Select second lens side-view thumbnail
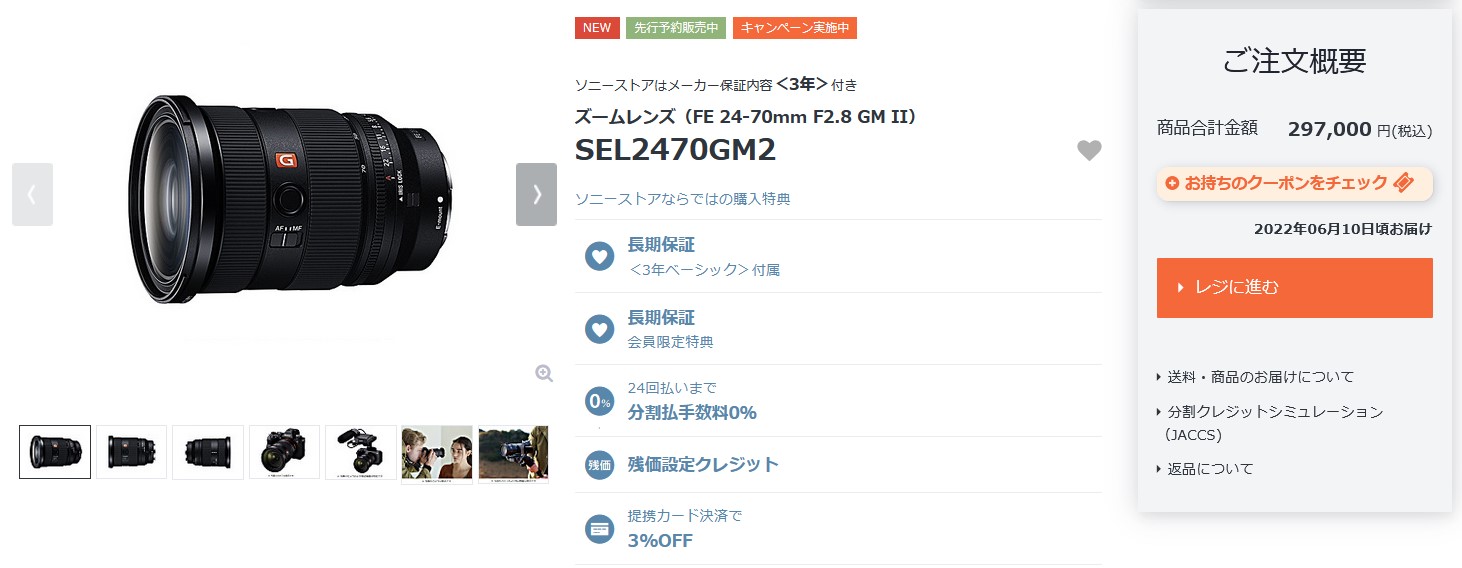The image size is (1462, 568). coord(131,452)
